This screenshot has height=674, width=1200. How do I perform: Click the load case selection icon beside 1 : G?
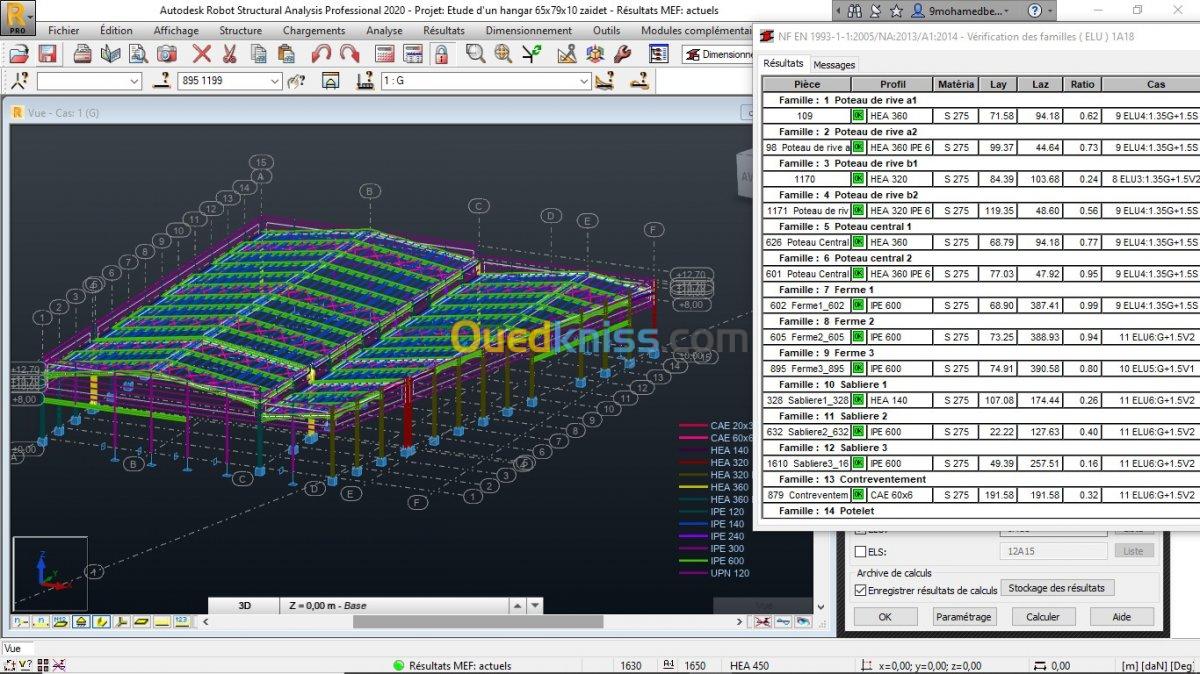pyautogui.click(x=364, y=81)
